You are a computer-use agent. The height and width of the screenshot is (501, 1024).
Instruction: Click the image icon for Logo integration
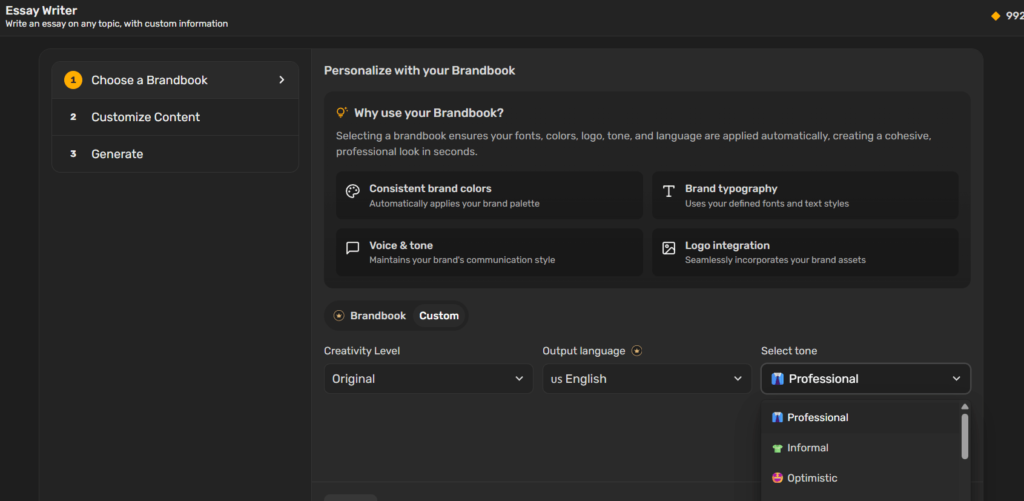click(668, 248)
